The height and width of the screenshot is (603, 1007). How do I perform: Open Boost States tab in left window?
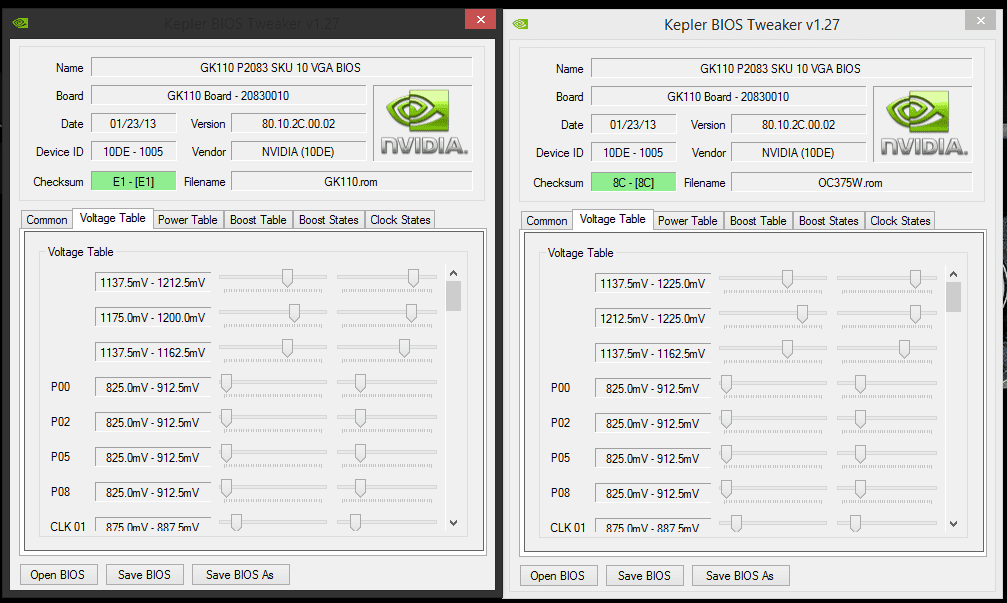[x=328, y=220]
